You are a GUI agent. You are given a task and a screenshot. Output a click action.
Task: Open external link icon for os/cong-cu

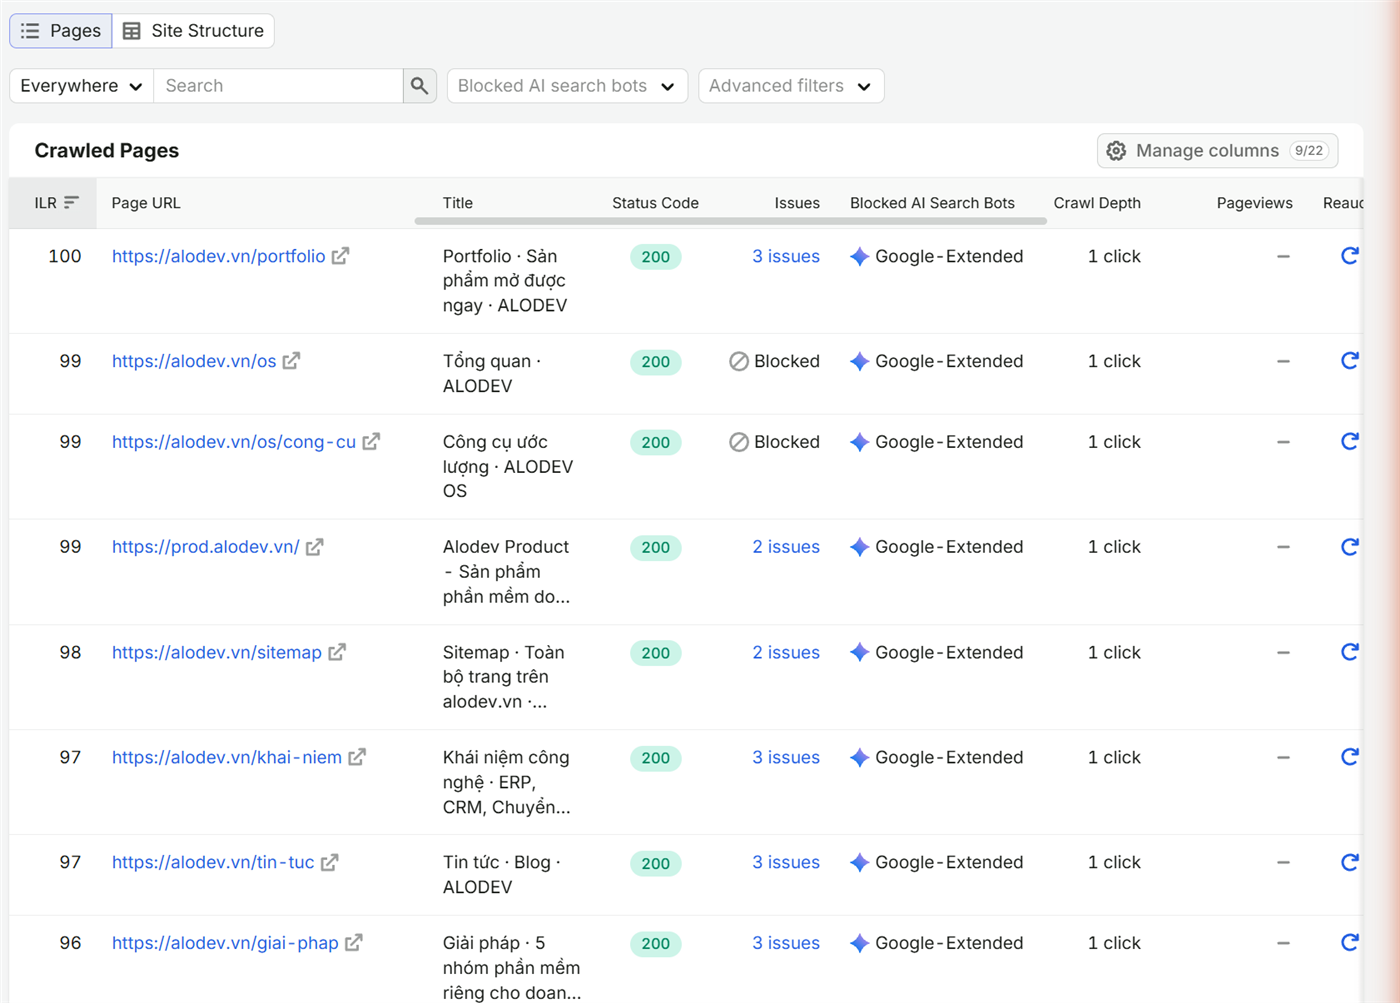click(371, 442)
